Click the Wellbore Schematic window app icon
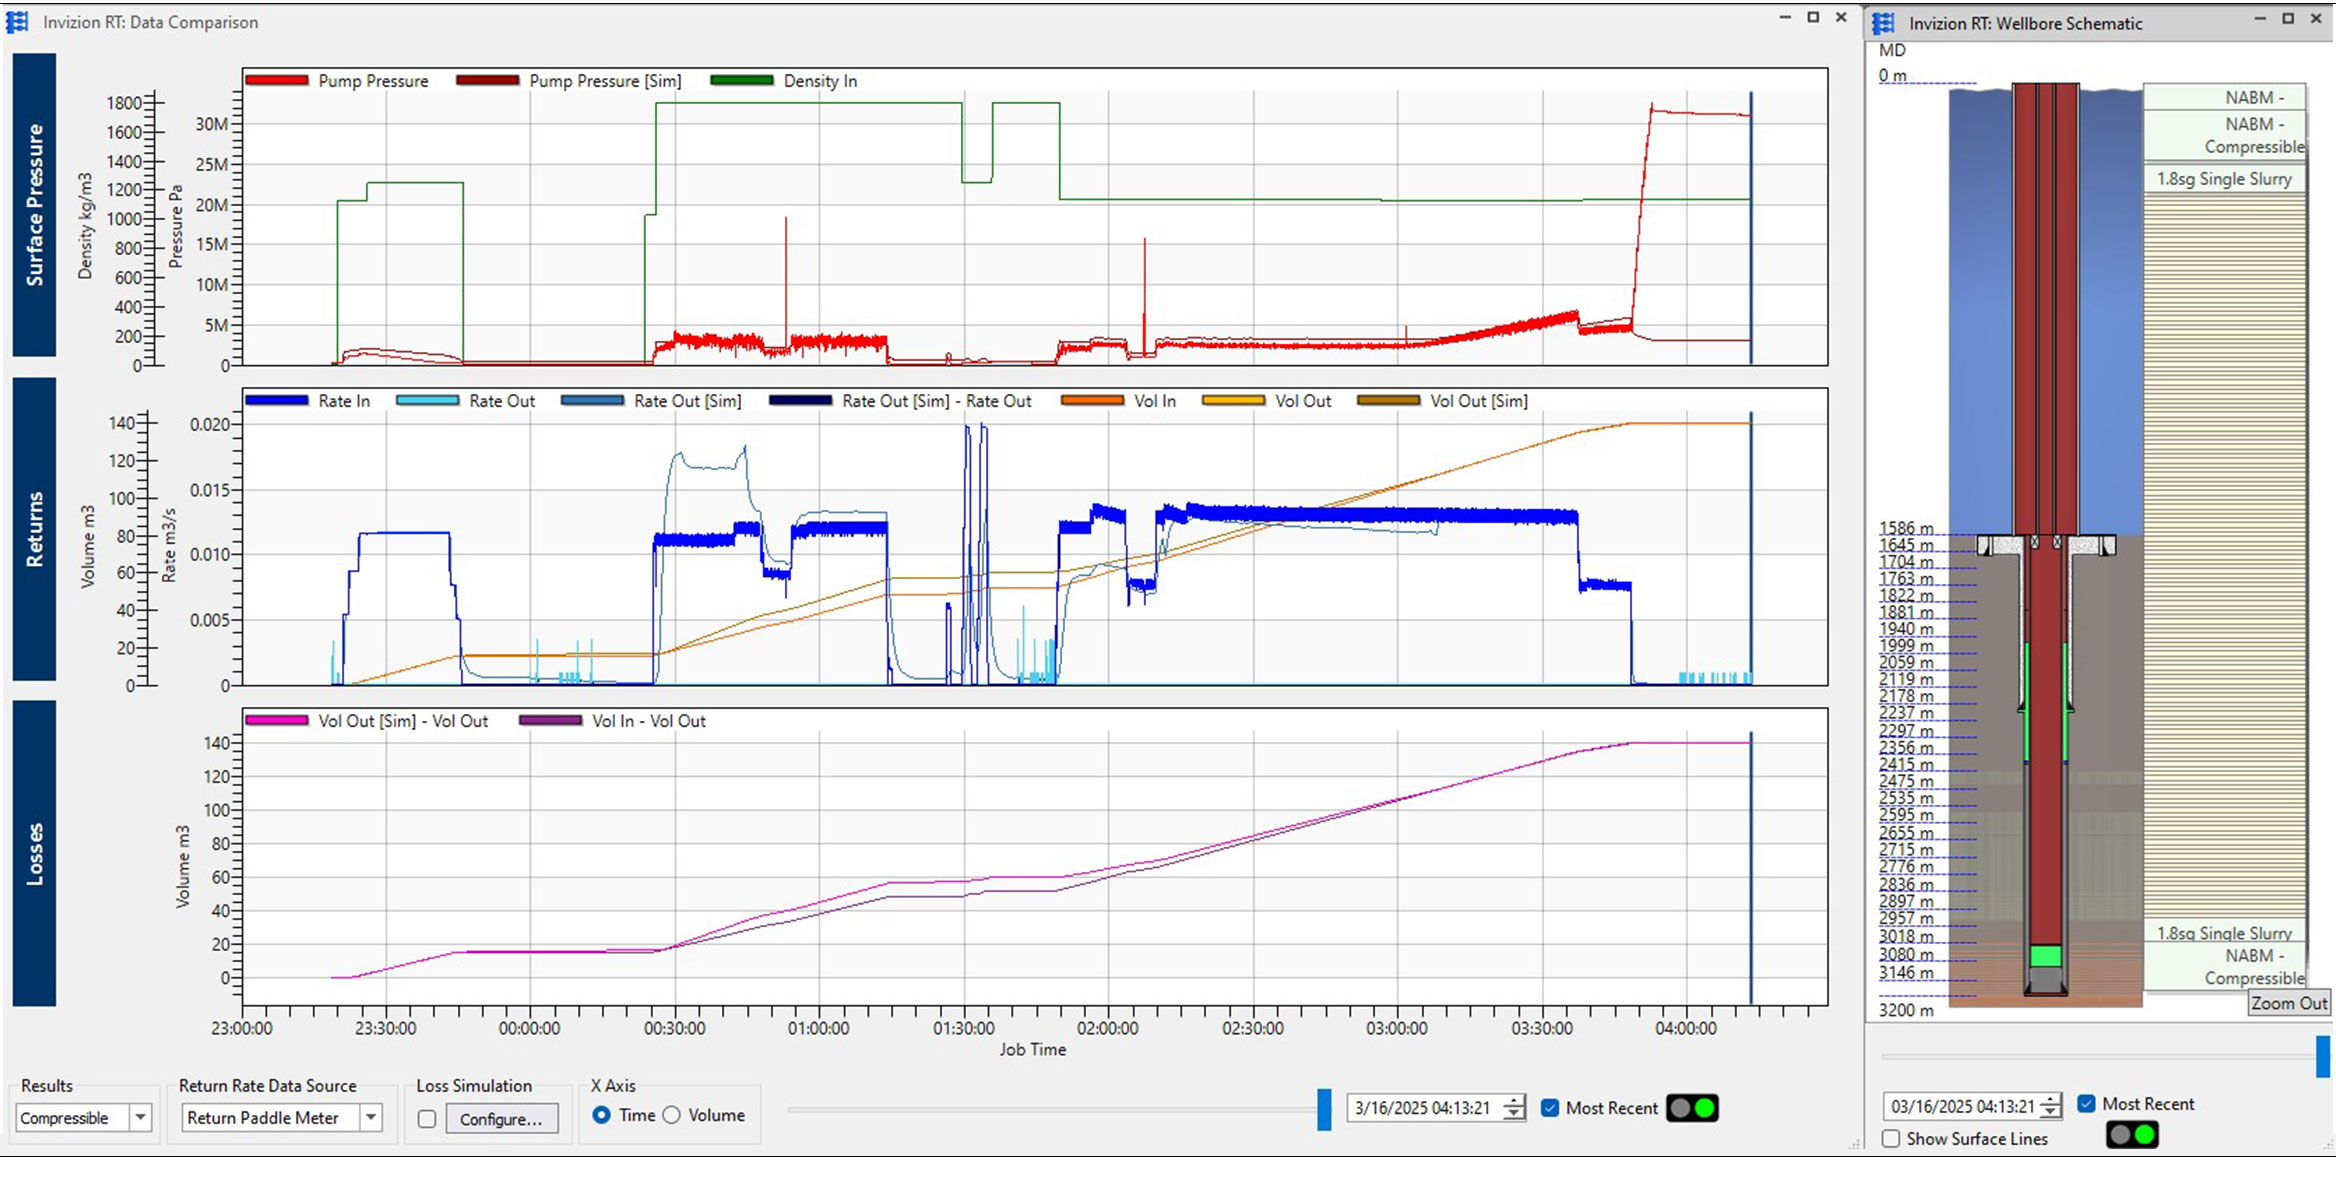This screenshot has width=2336, height=1178. click(1884, 22)
